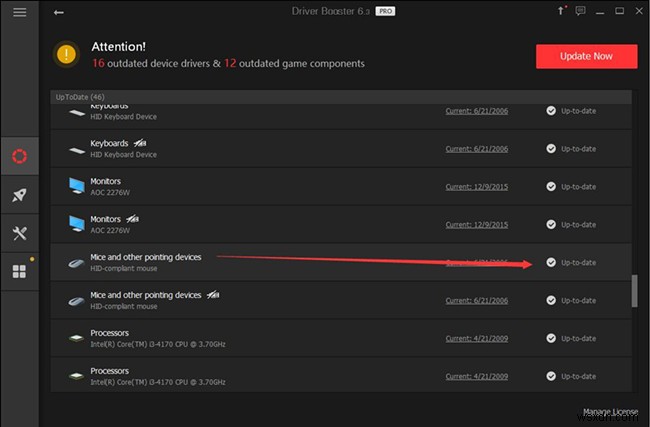Select the first HID-compliant mouse row

point(300,262)
